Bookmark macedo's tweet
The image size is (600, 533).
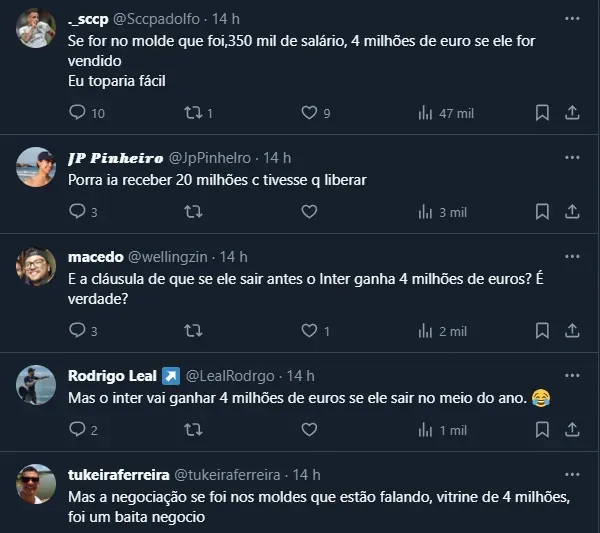(541, 330)
